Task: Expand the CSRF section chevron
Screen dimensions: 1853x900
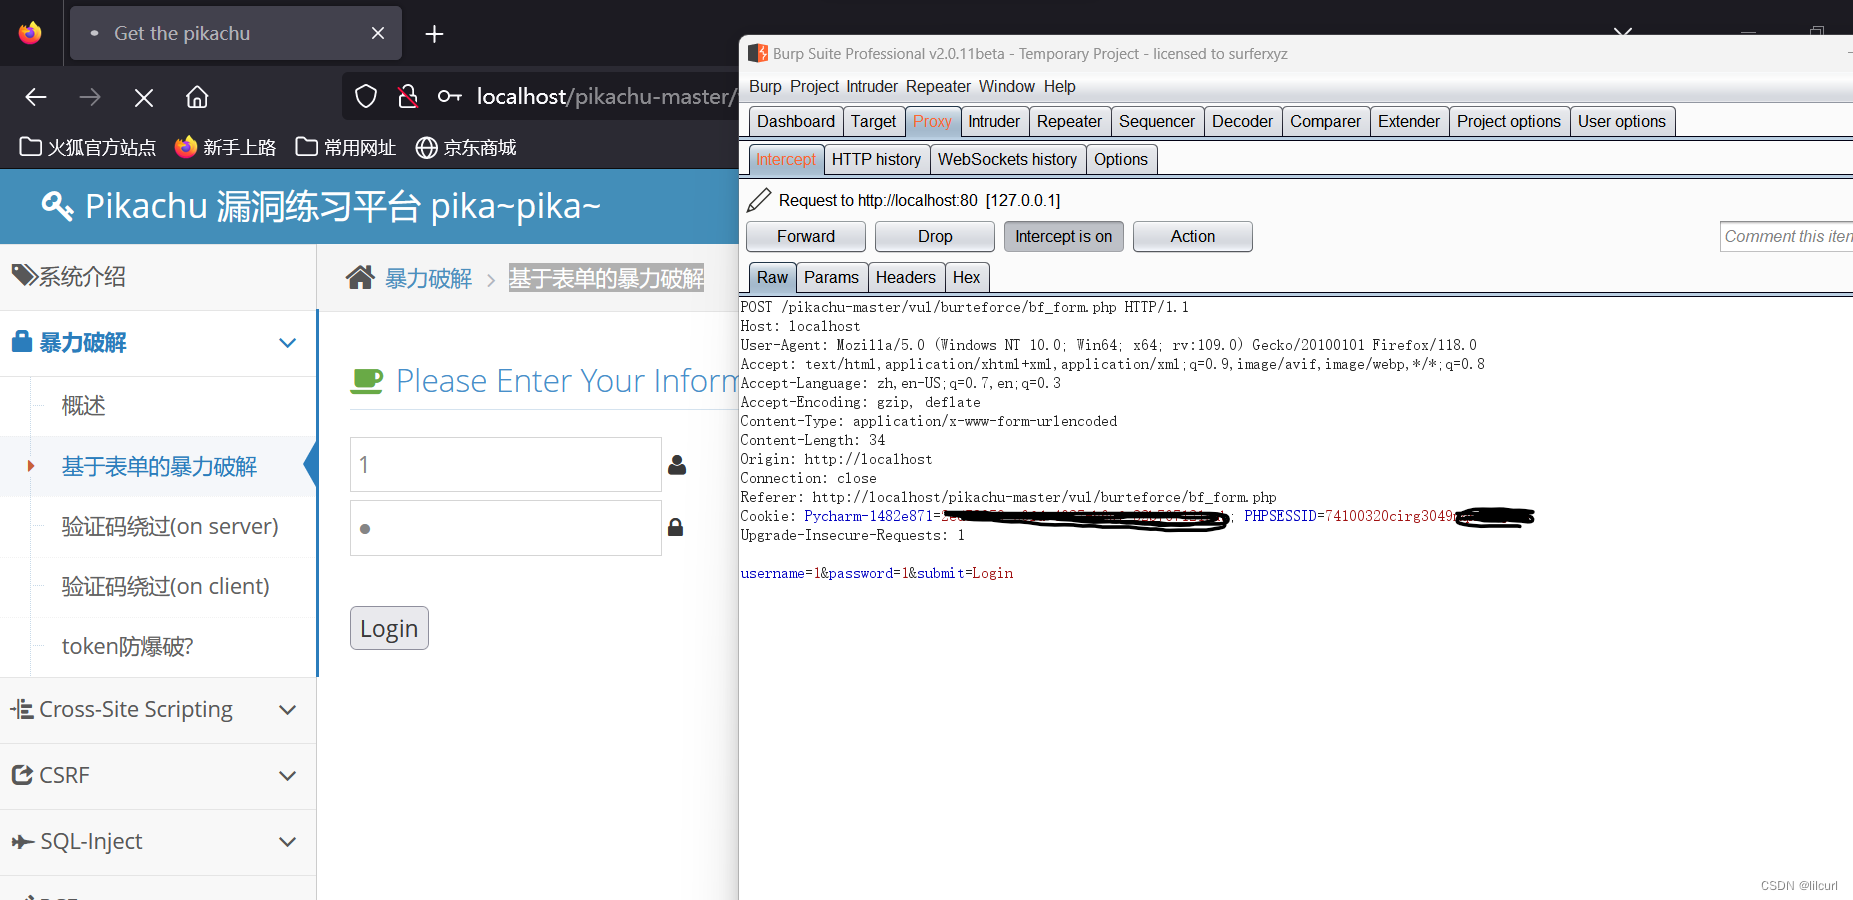Action: click(x=287, y=776)
